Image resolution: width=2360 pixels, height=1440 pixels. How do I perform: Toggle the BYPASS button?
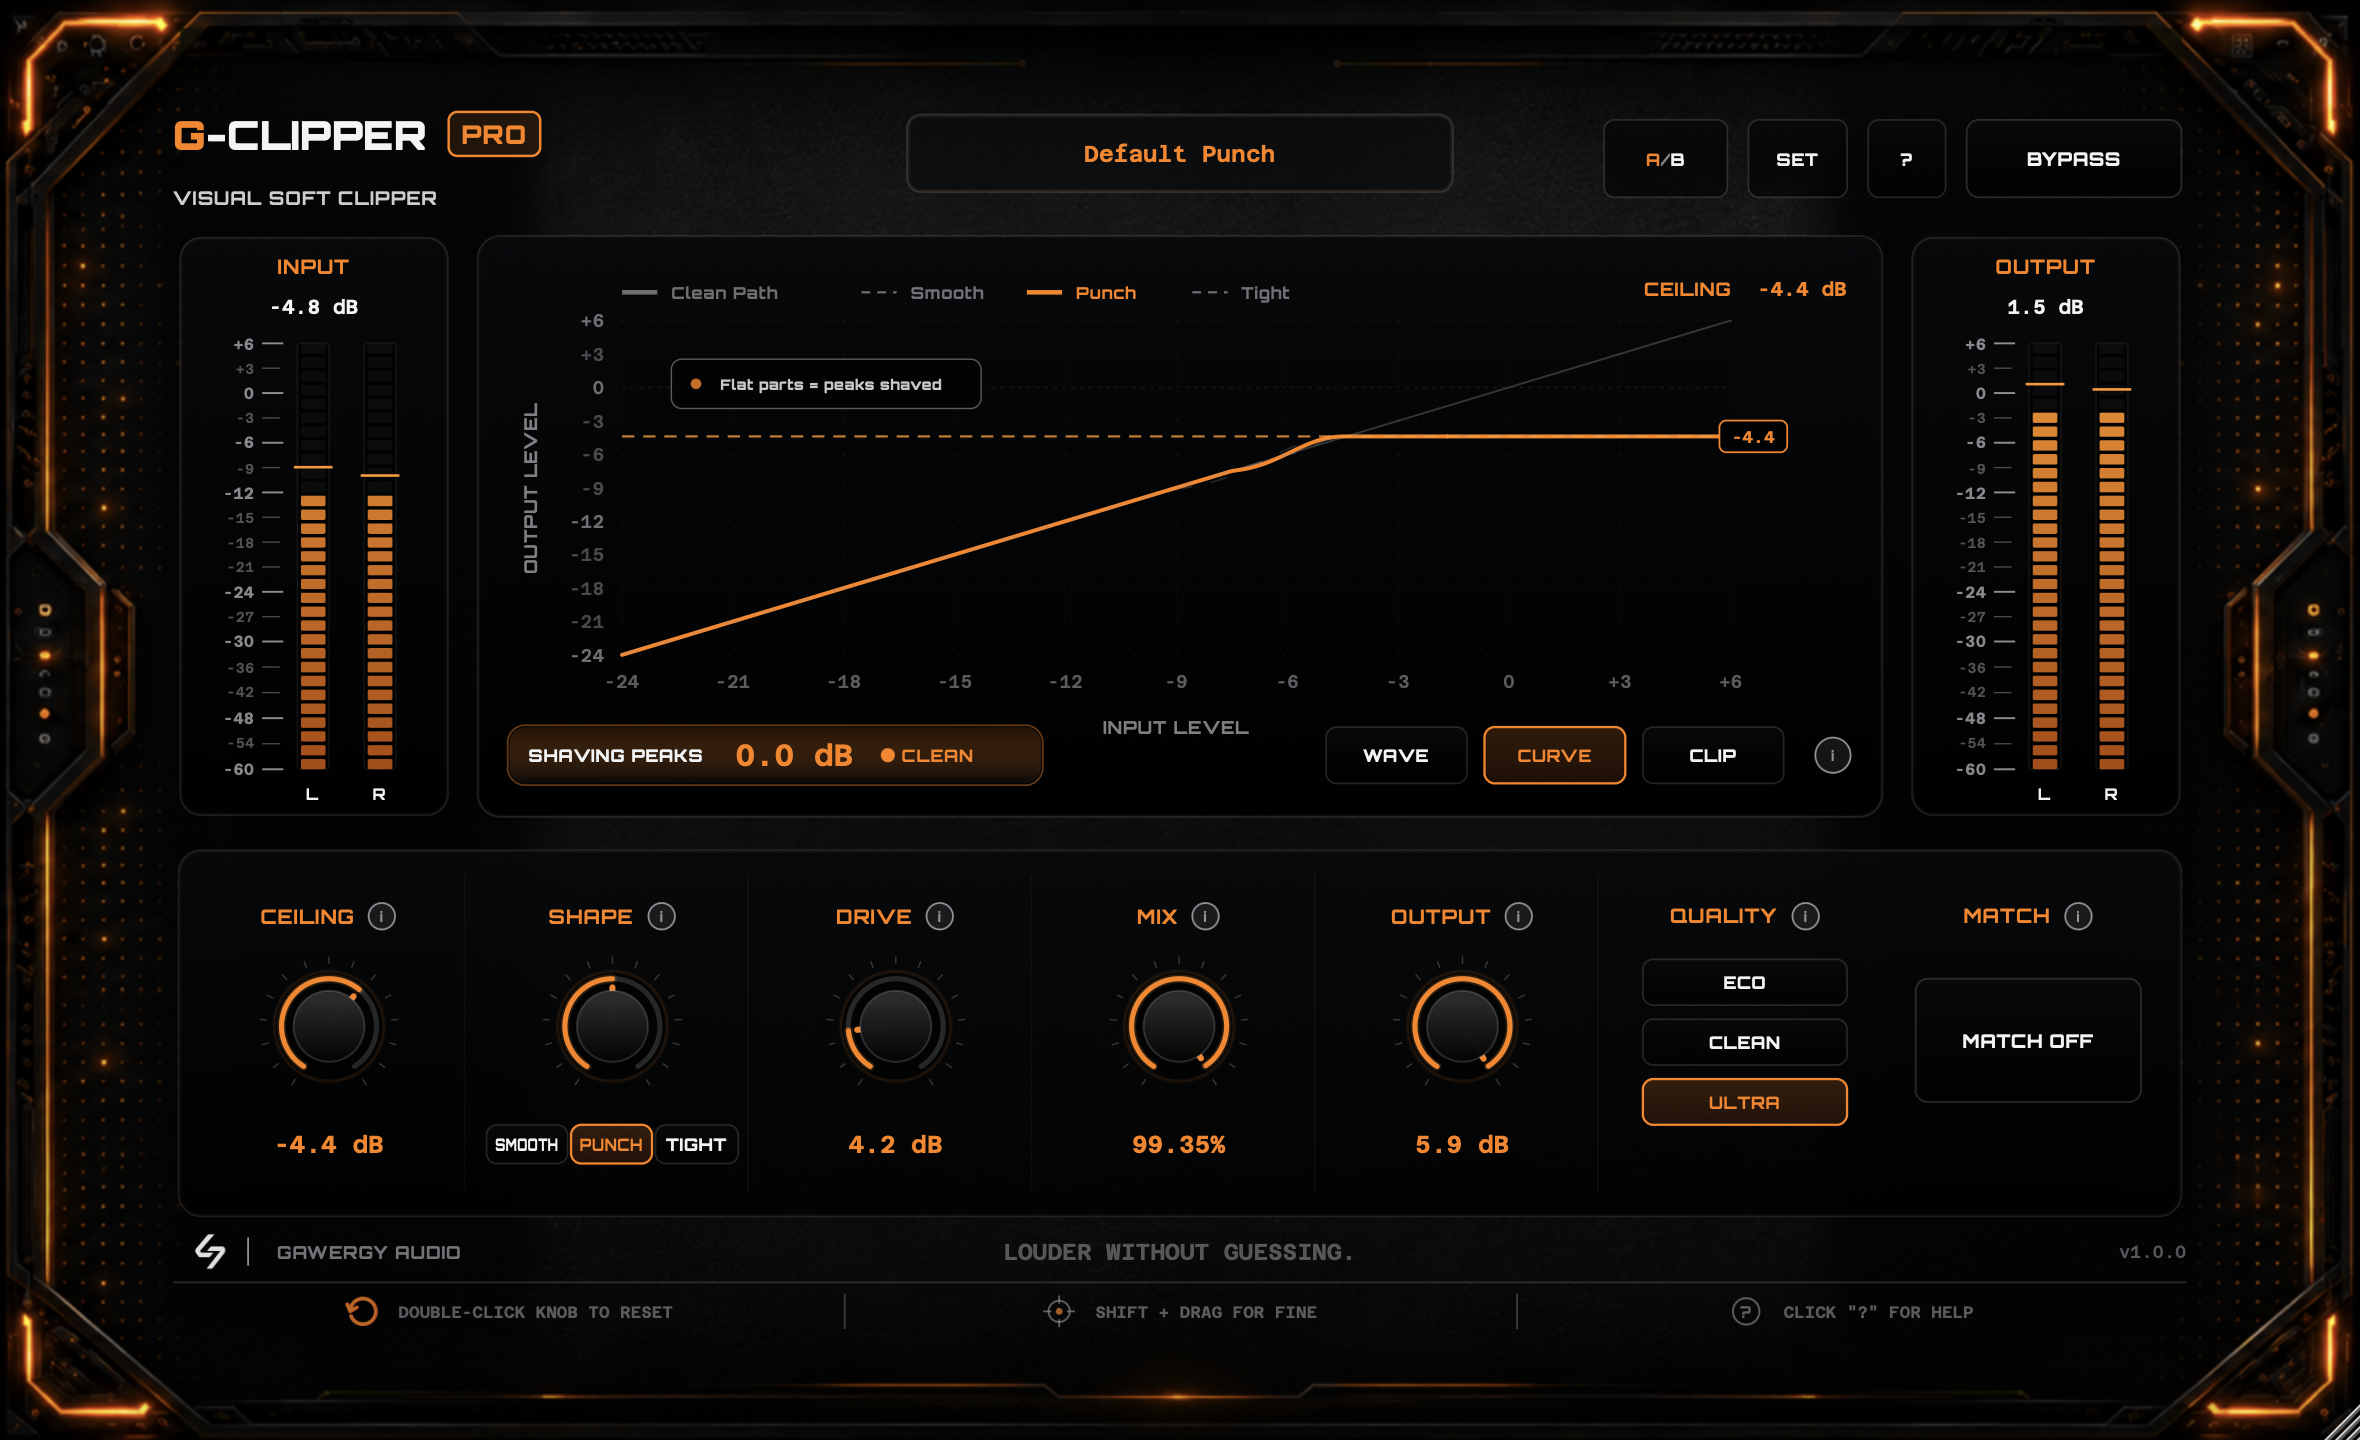(2073, 159)
